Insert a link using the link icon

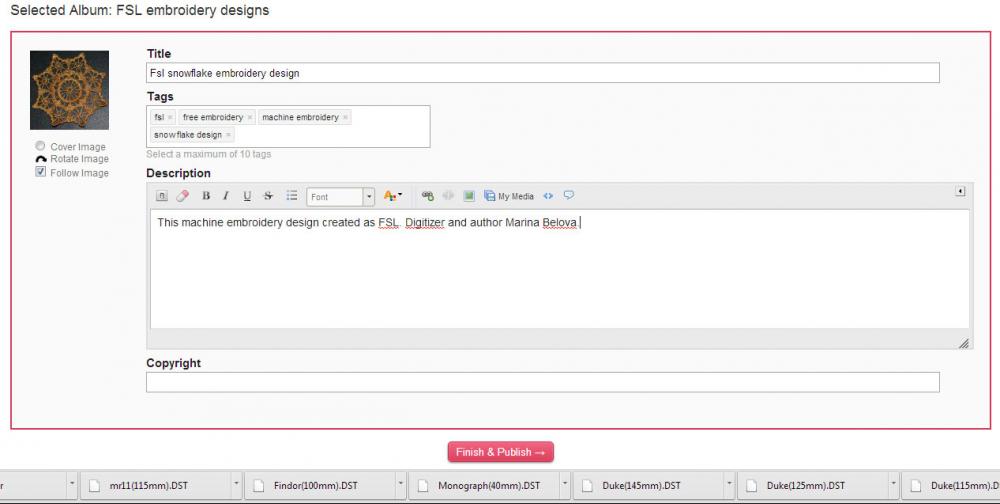[428, 196]
